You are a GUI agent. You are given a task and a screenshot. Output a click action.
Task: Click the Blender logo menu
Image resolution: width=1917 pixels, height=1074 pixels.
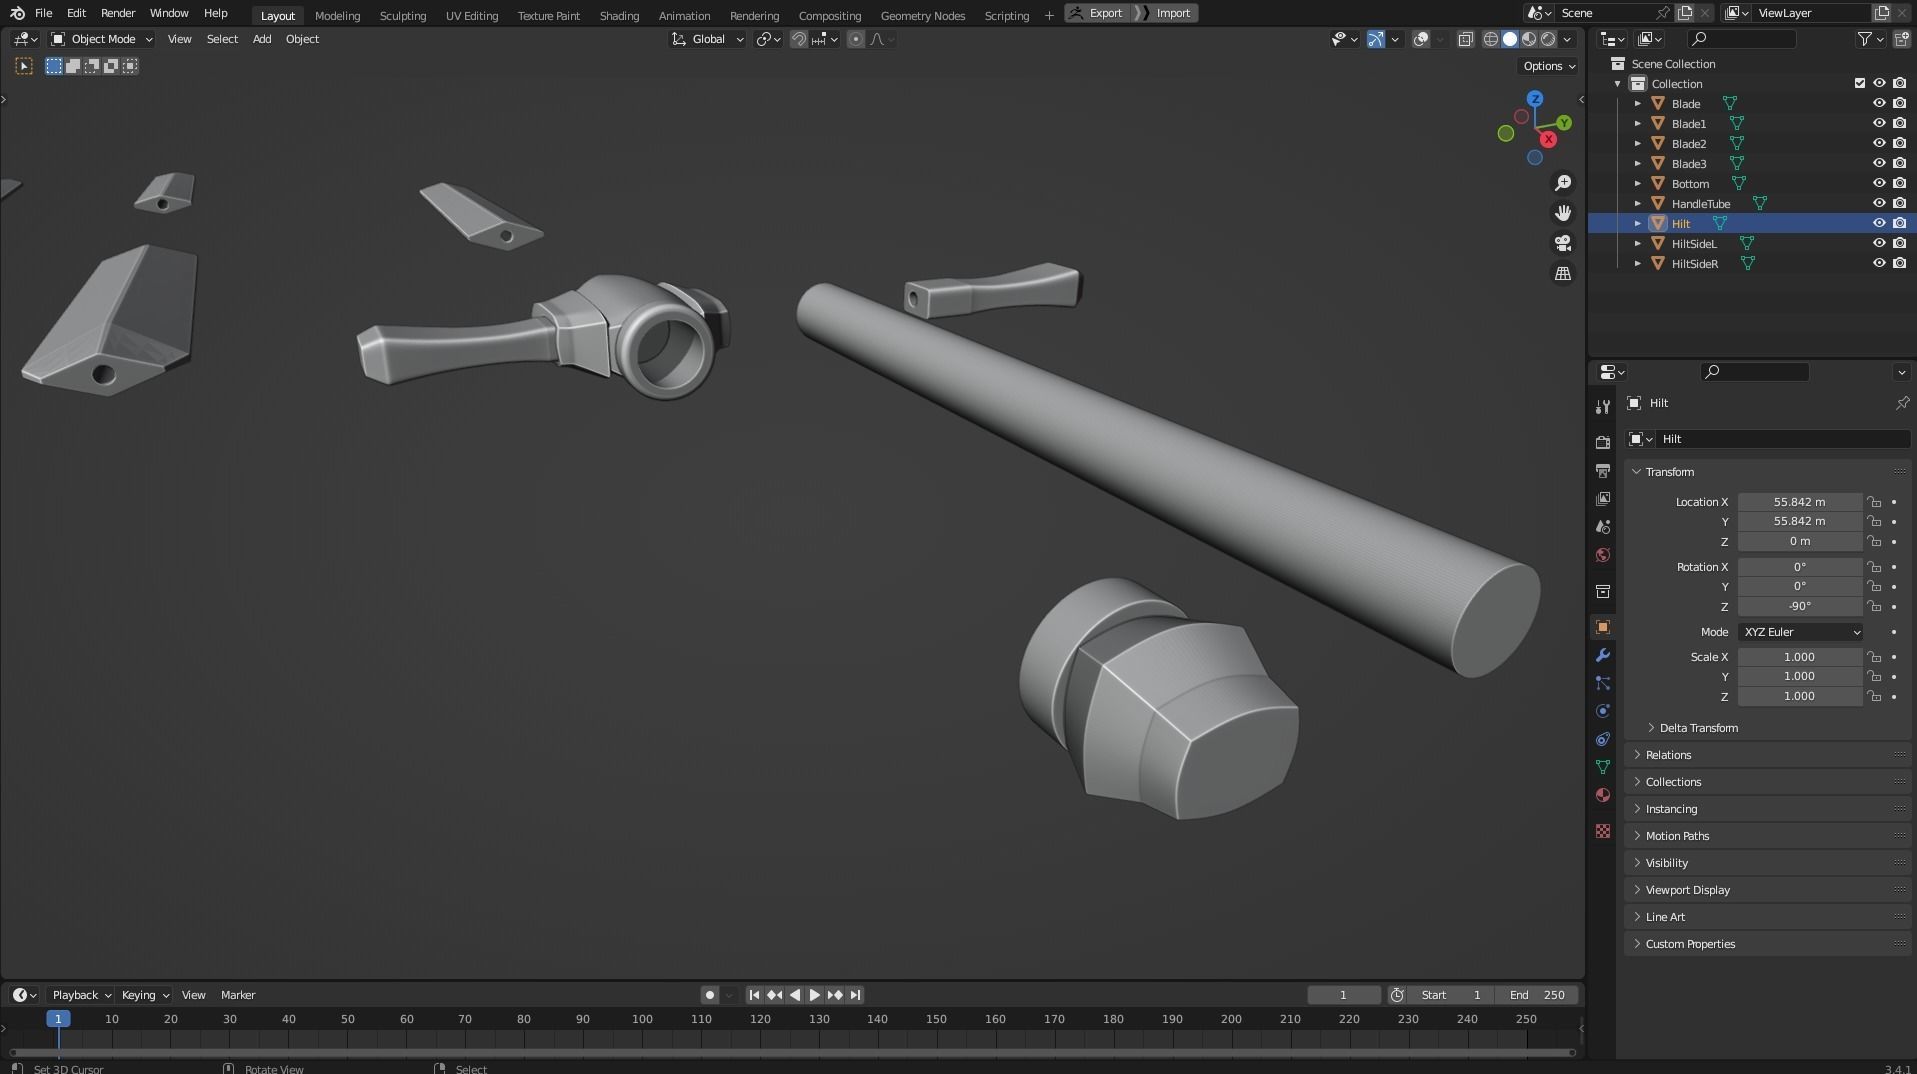pos(17,13)
